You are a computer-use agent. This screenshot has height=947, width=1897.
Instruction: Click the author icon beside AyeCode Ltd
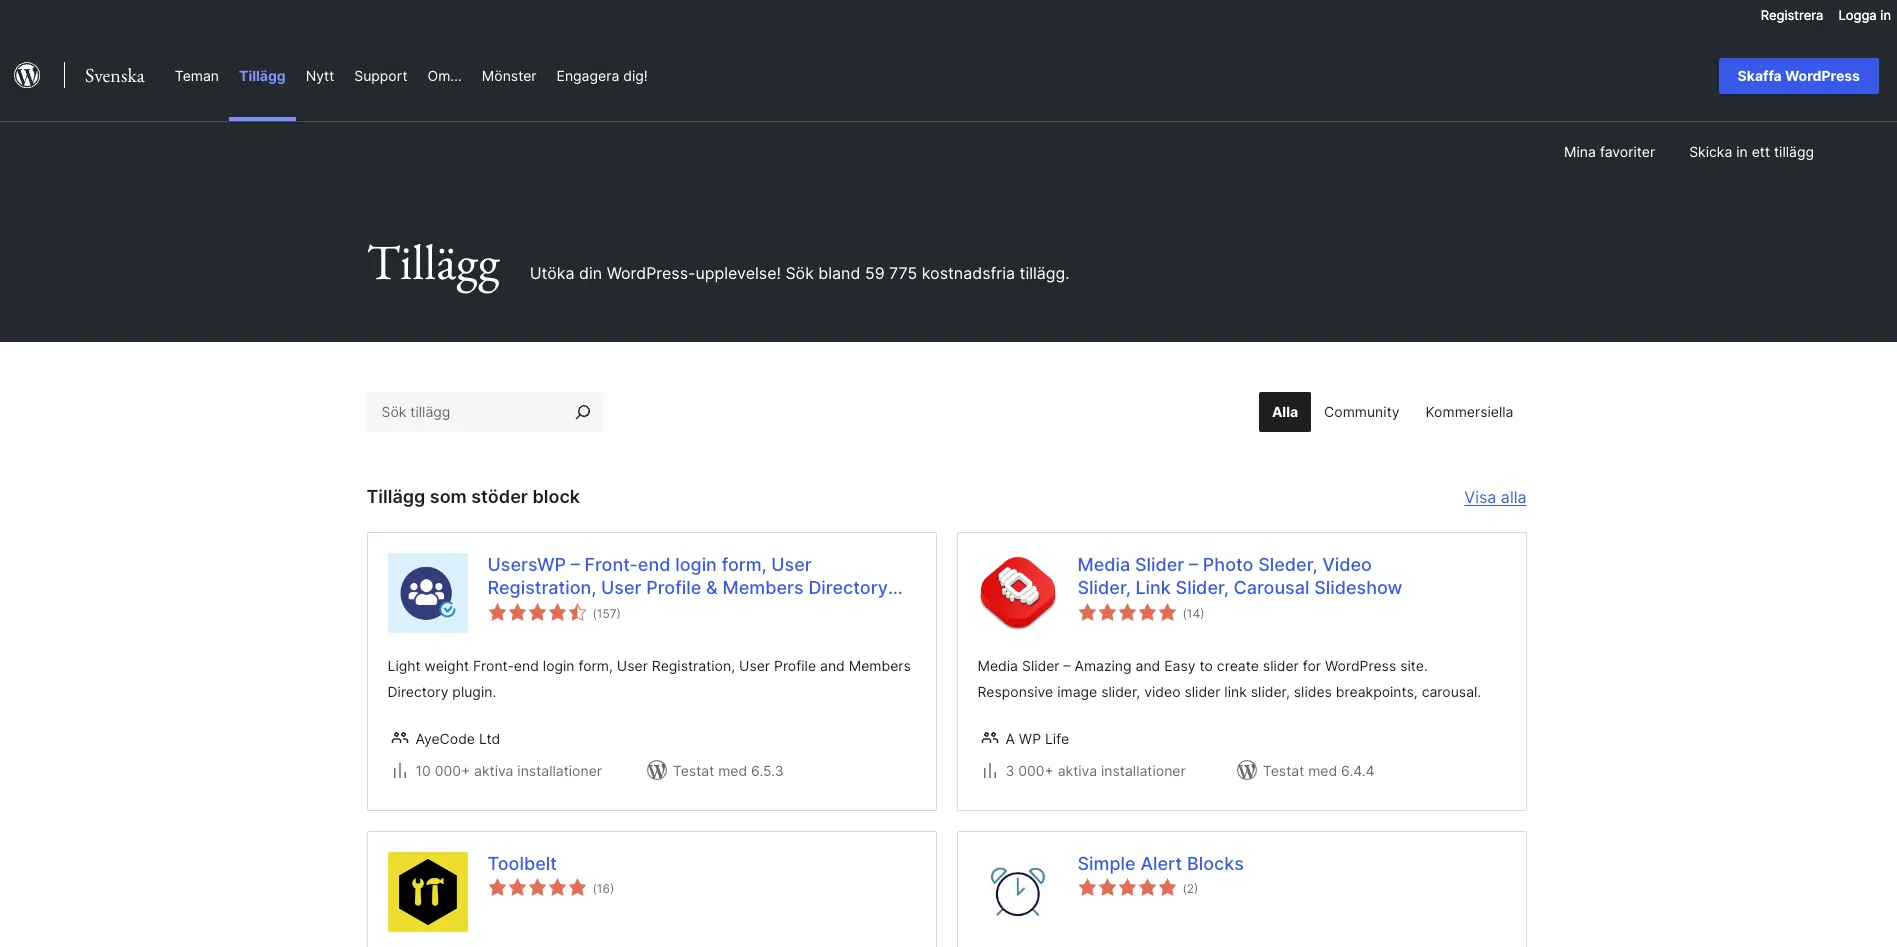point(399,738)
